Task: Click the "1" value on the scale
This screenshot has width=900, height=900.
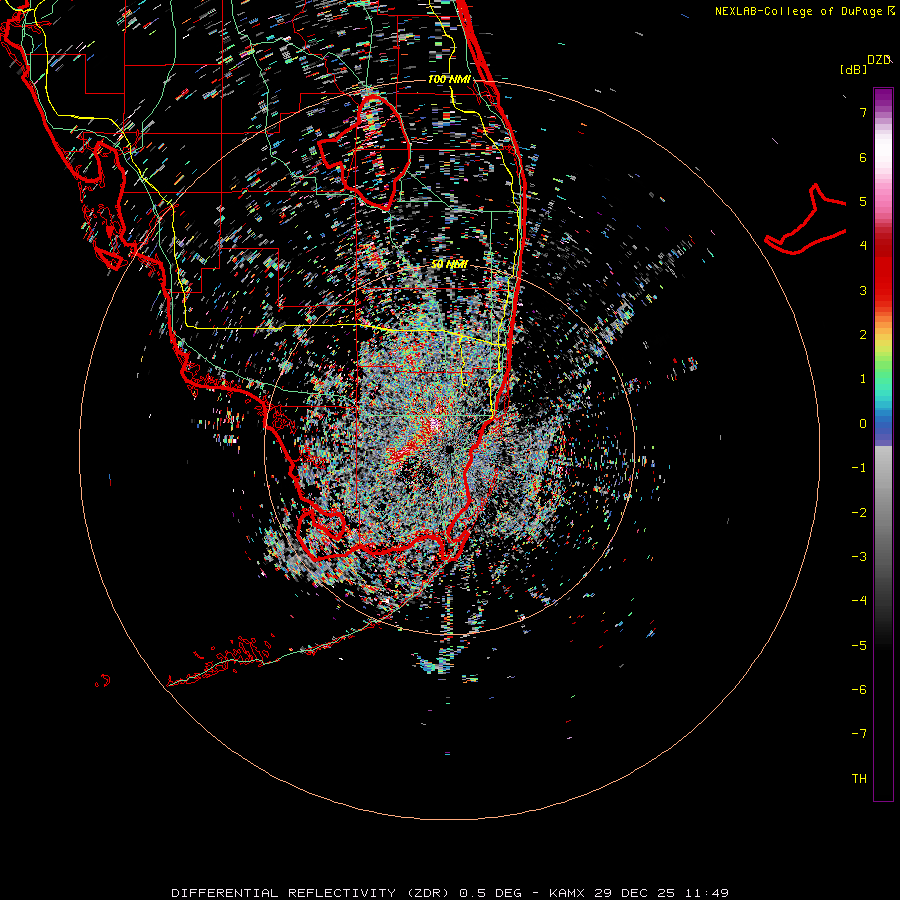Action: tap(863, 379)
